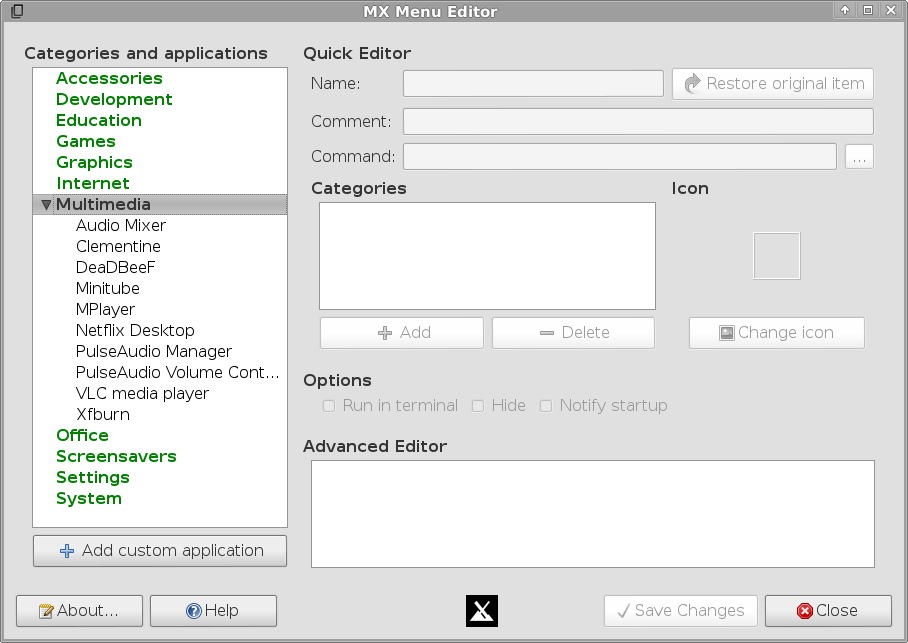This screenshot has width=908, height=643.
Task: Select the Office category
Action: (82, 435)
